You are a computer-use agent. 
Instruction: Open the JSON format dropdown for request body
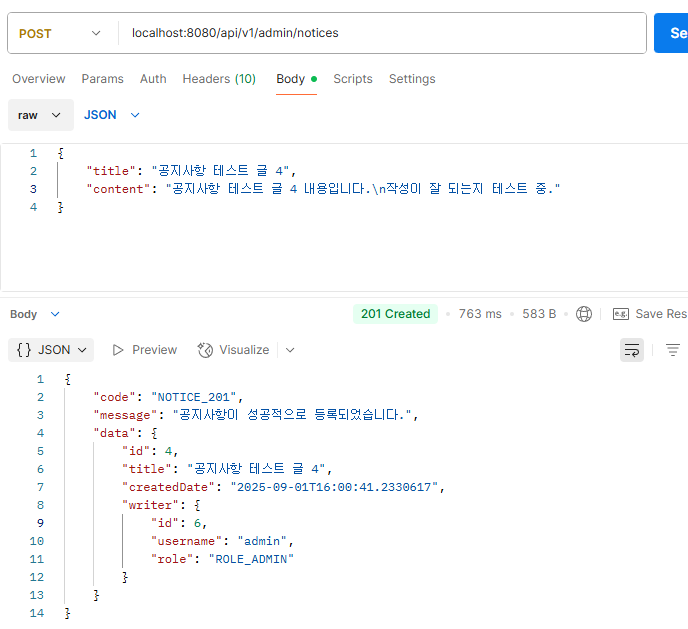click(x=111, y=115)
